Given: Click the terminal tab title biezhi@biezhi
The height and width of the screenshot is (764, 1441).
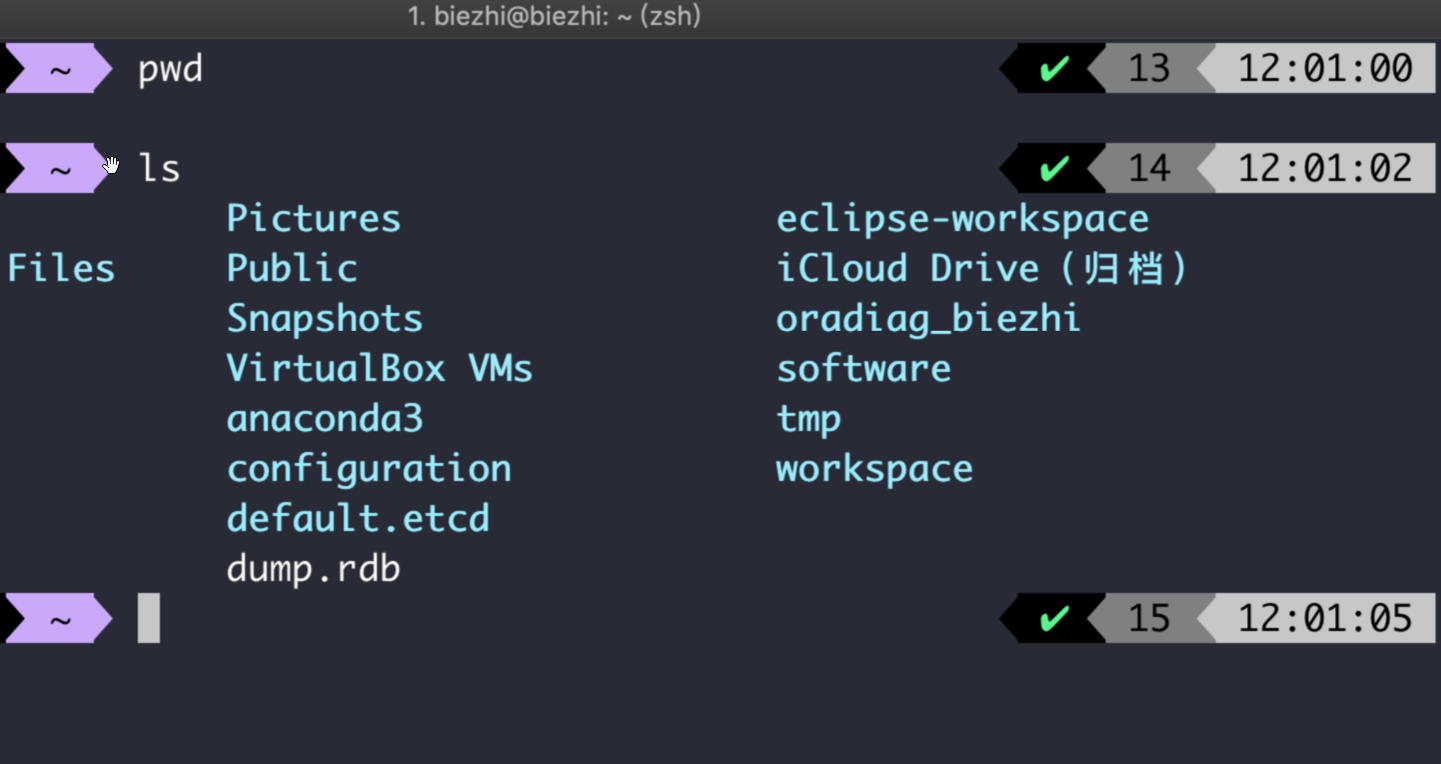Looking at the screenshot, I should 554,17.
